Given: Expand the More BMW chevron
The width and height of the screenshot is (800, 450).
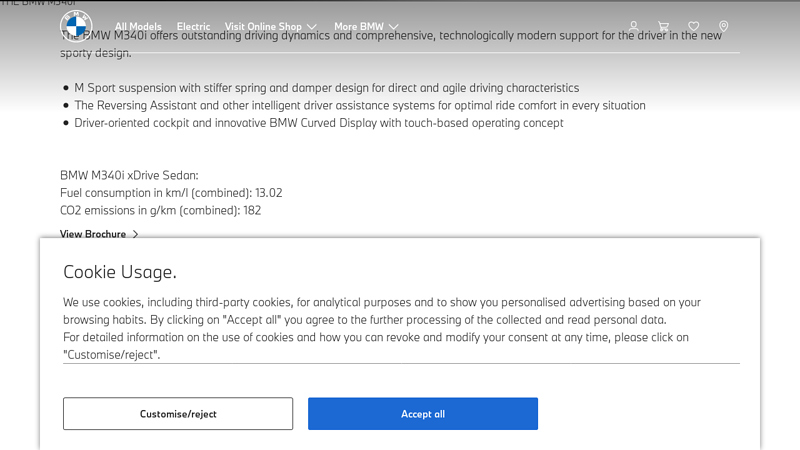Looking at the screenshot, I should 393,27.
